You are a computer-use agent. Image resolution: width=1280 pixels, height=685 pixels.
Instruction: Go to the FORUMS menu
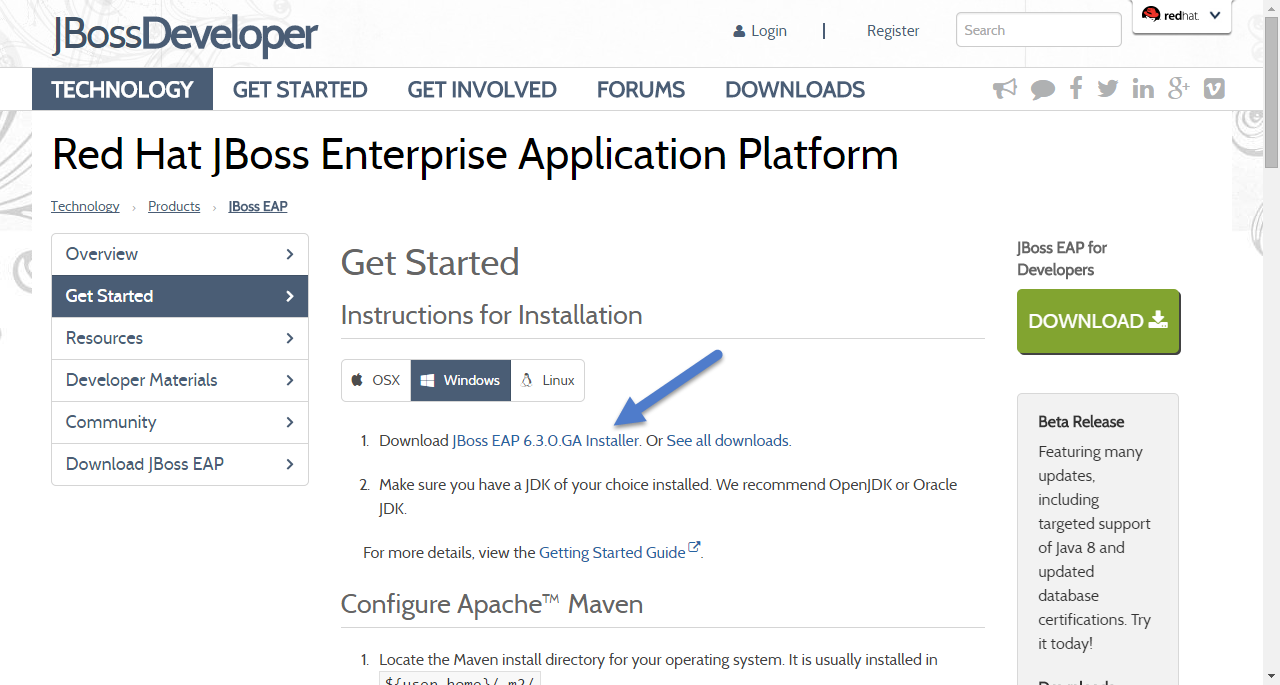[x=641, y=89]
